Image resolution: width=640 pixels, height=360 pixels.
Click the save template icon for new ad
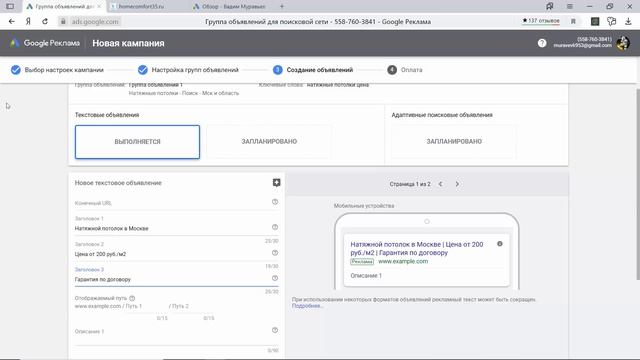pyautogui.click(x=276, y=182)
